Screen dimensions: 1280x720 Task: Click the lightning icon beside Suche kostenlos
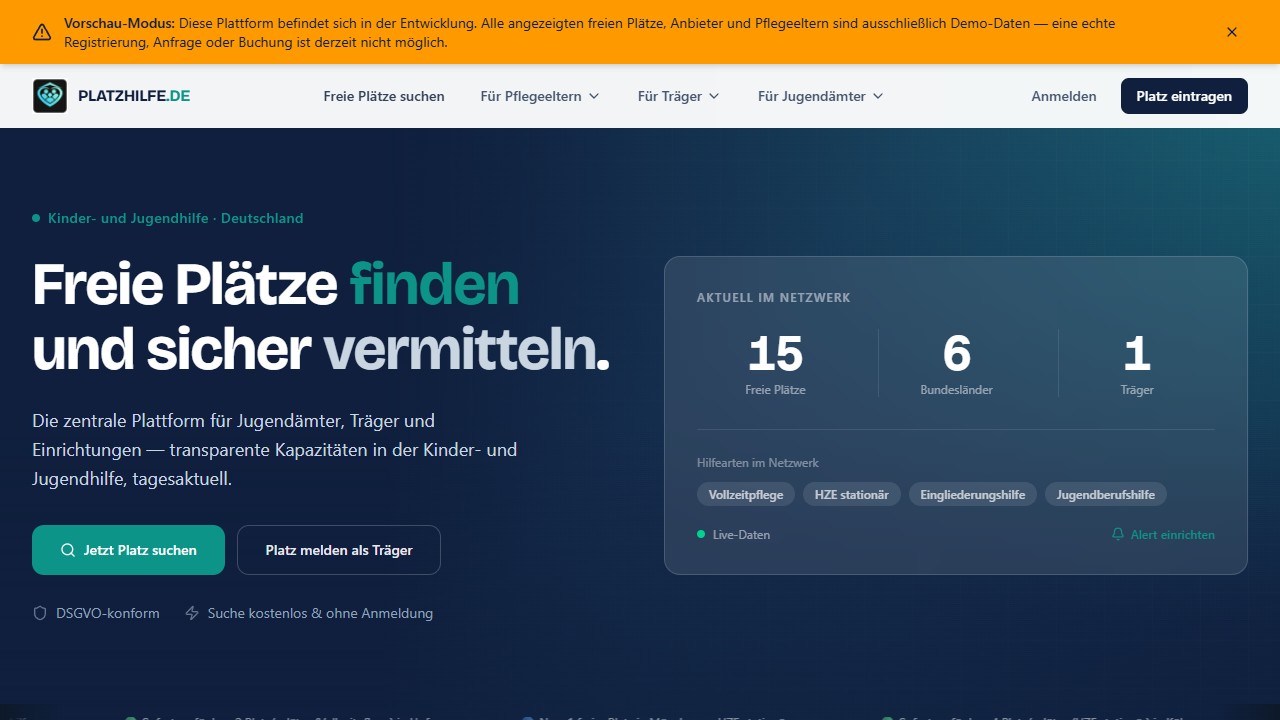coord(192,613)
